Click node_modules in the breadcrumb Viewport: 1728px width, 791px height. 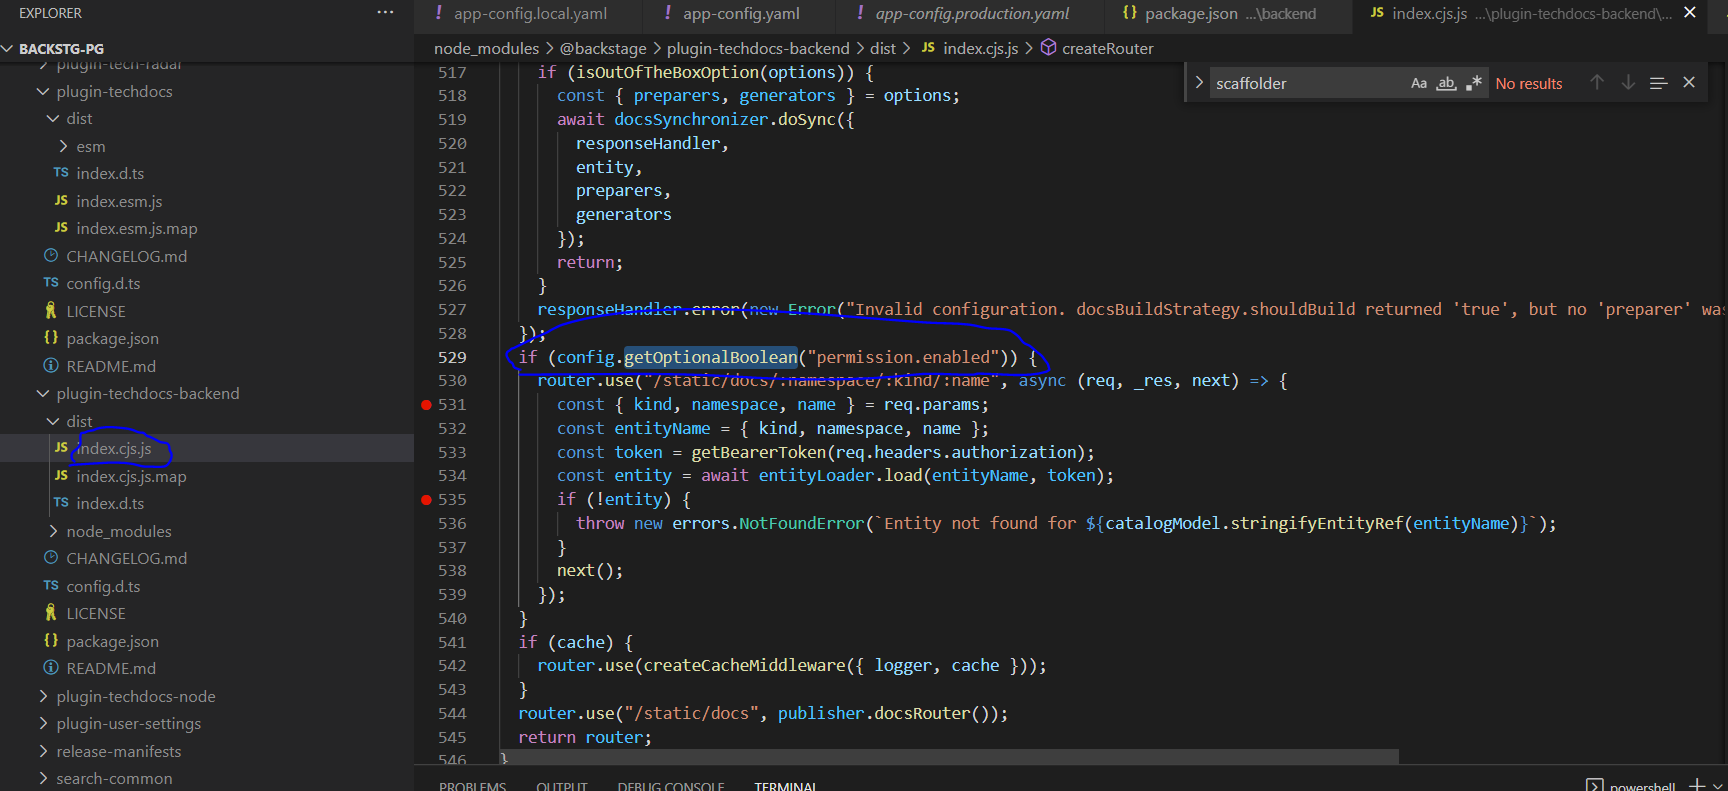coord(486,48)
